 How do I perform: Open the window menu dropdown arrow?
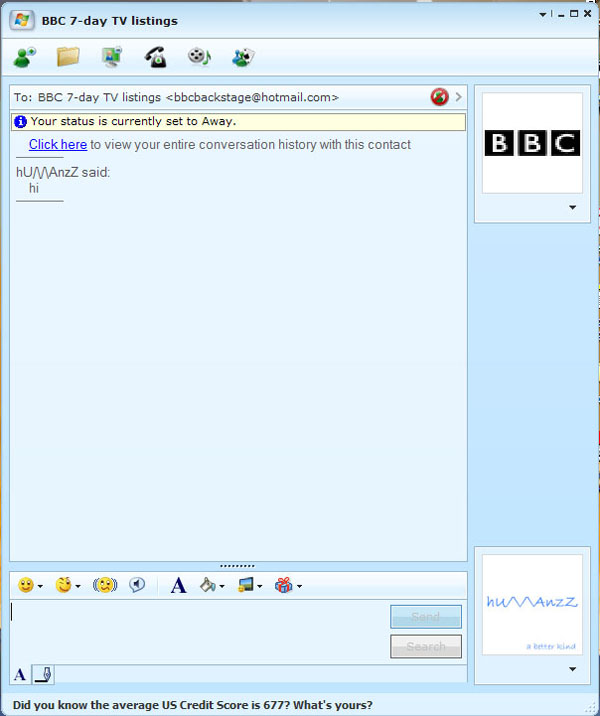pyautogui.click(x=543, y=15)
